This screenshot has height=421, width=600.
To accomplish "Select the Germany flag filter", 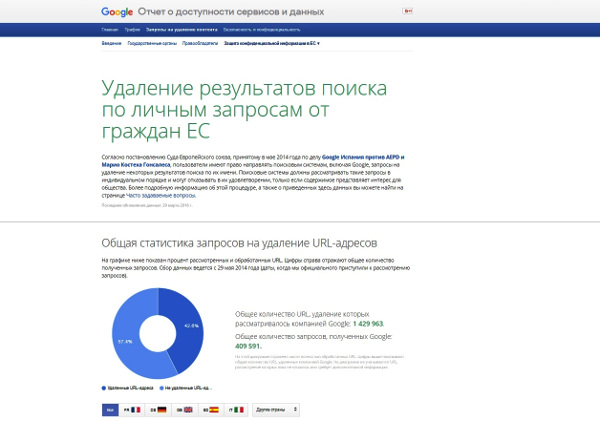I will (x=159, y=410).
